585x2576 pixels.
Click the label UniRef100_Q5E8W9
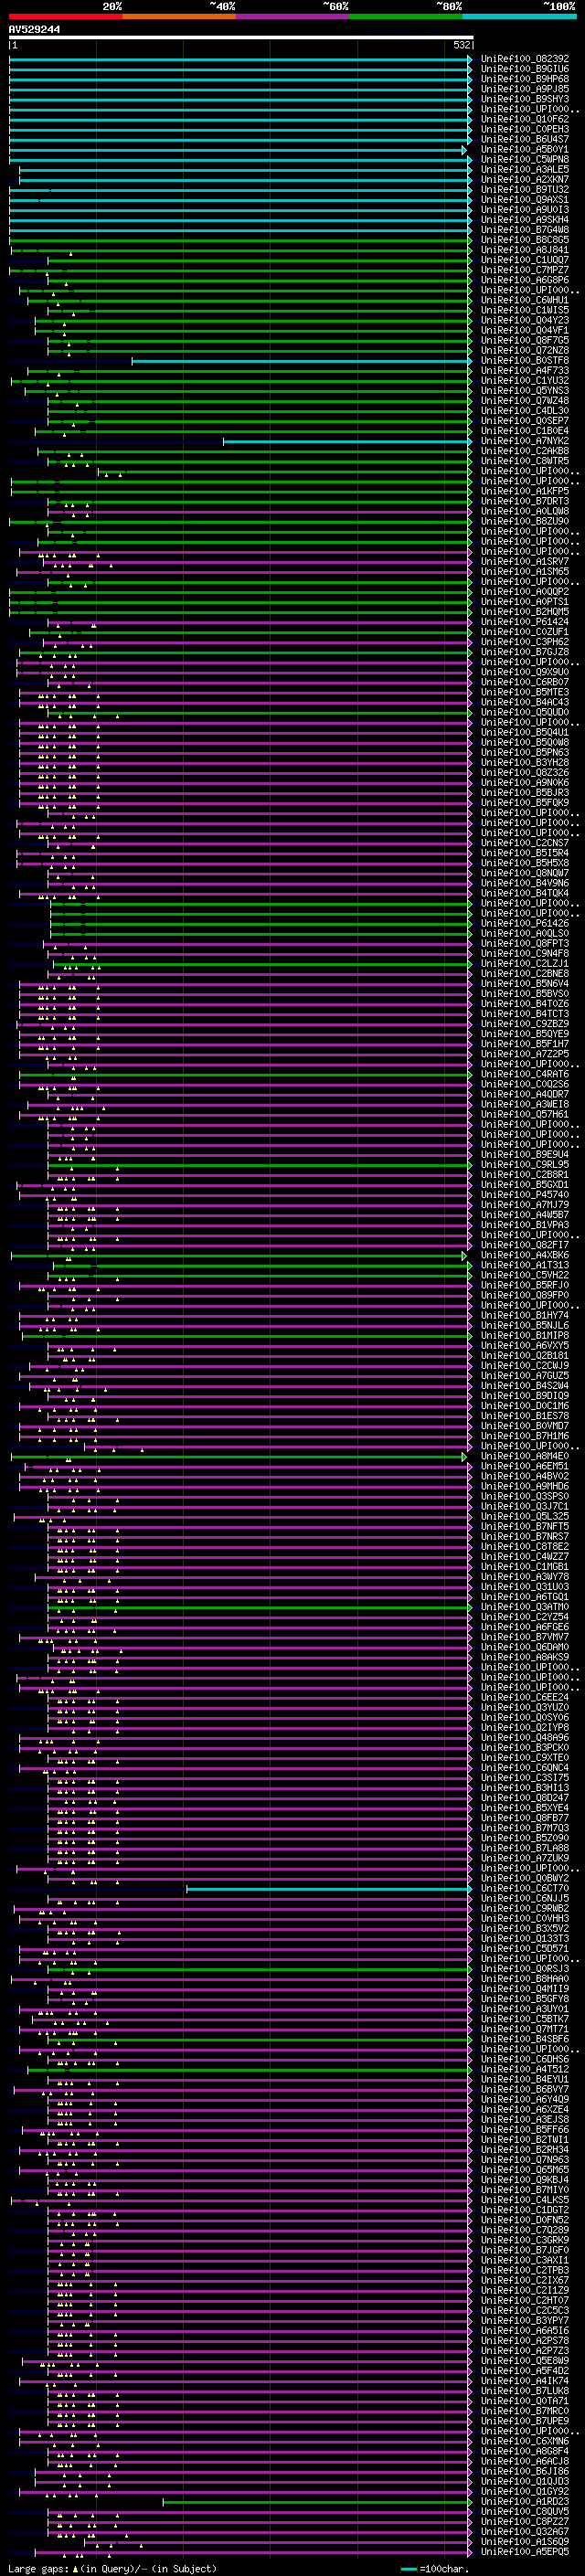525,2360
